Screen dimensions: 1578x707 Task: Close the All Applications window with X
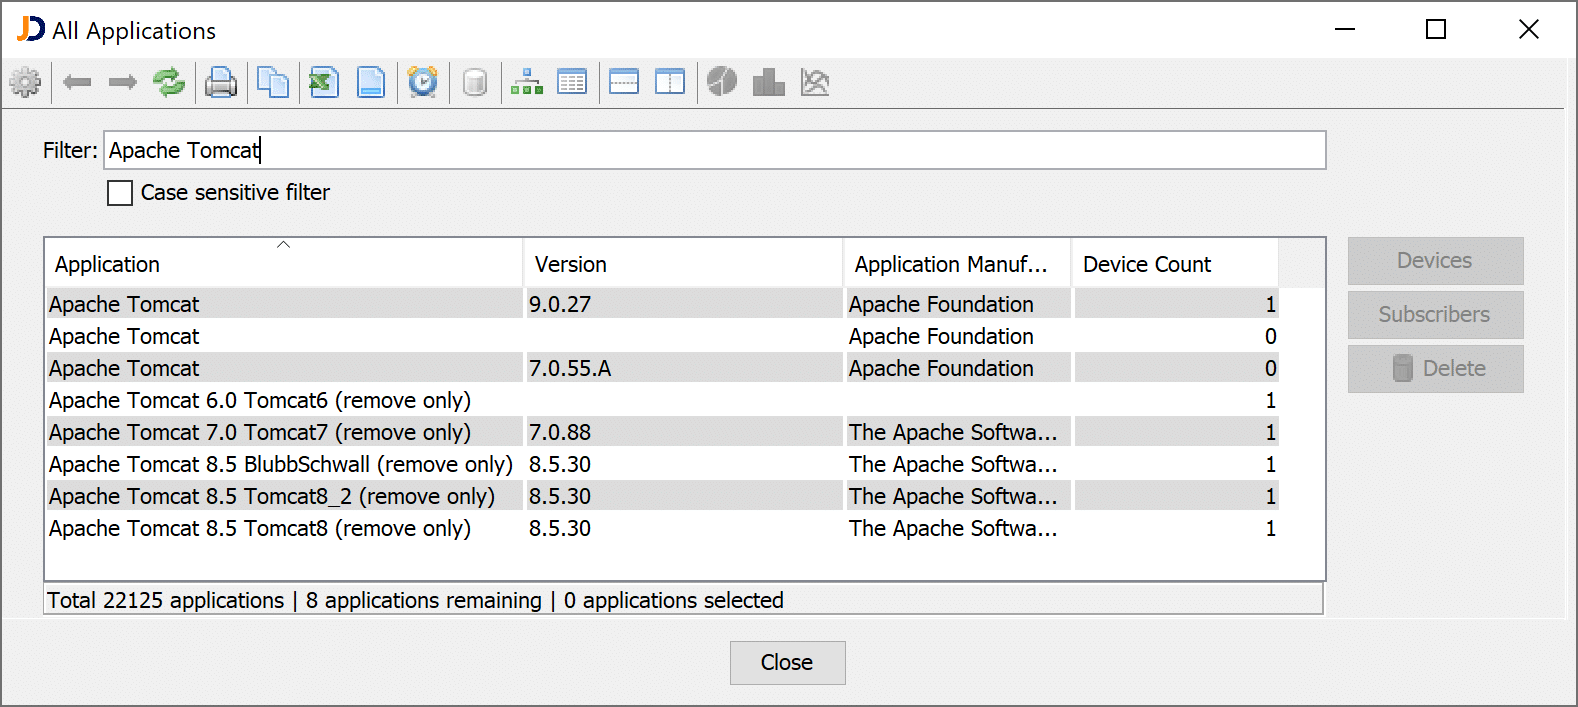pyautogui.click(x=1528, y=29)
